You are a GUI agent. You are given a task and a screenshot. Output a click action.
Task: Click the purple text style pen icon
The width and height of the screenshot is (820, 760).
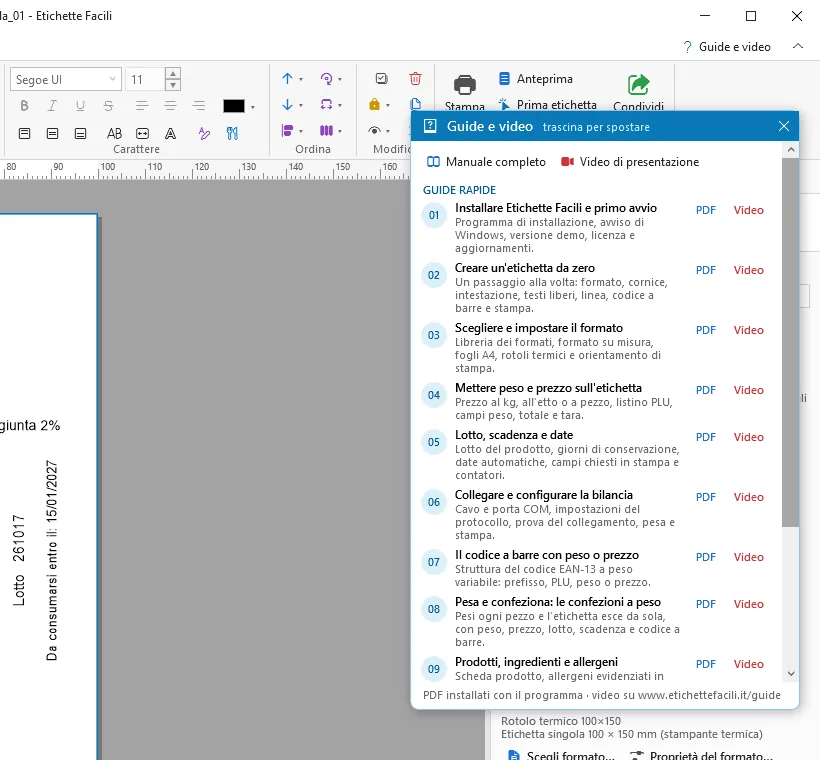pyautogui.click(x=204, y=133)
